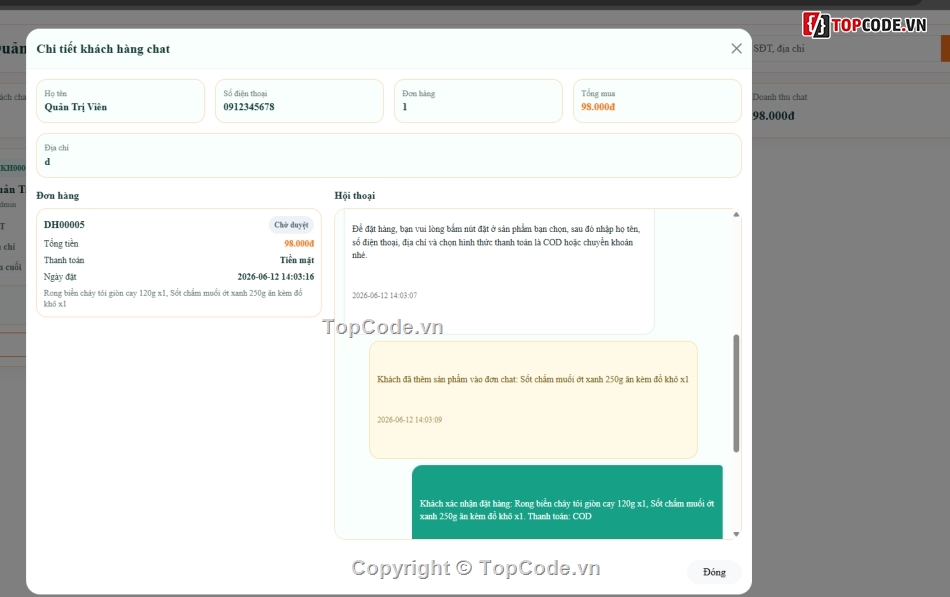Image resolution: width=950 pixels, height=597 pixels.
Task: Click Doanh thu chat value in background page
Action: pyautogui.click(x=773, y=116)
